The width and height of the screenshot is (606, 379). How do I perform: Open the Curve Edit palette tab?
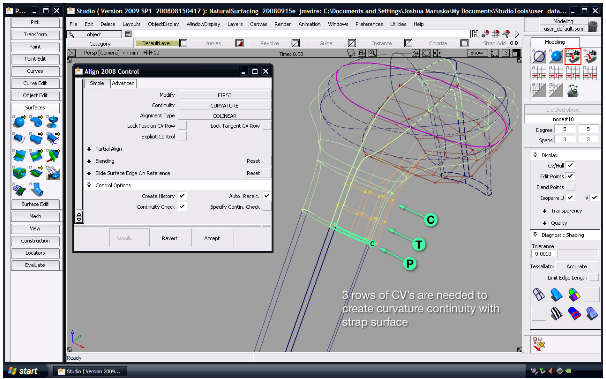35,83
